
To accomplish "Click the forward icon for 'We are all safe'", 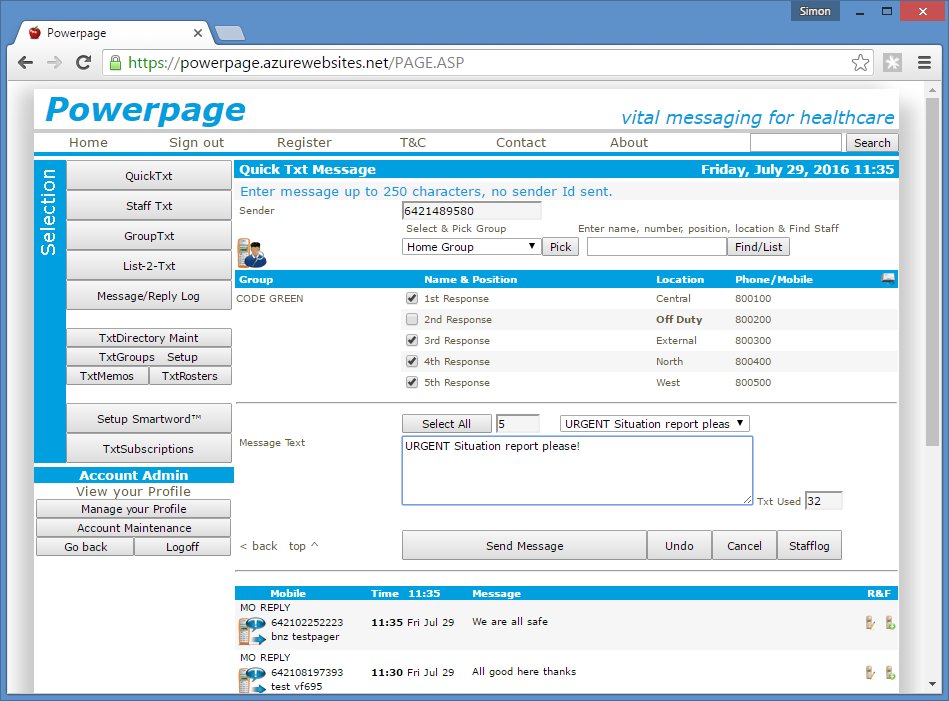I will (889, 622).
